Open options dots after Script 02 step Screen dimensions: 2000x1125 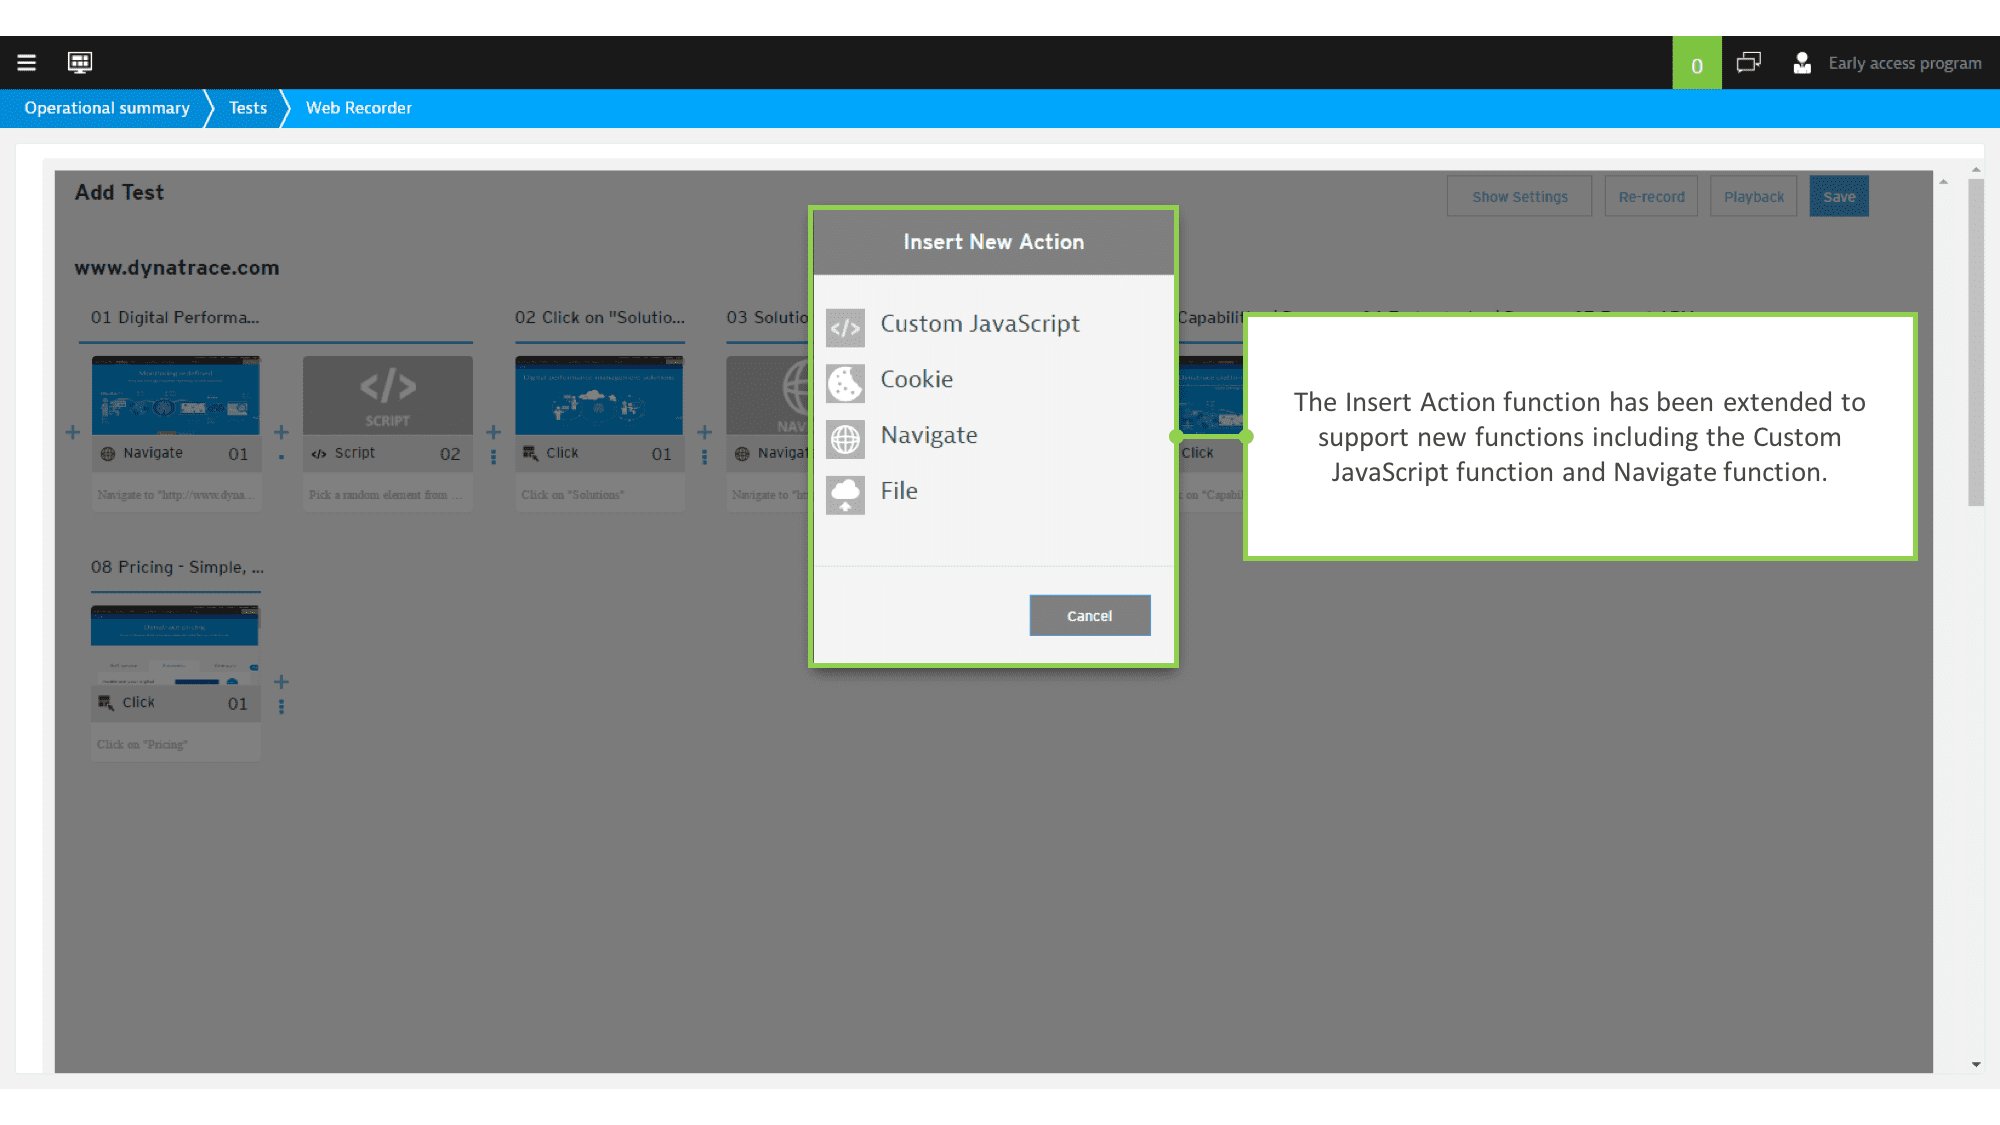coord(493,457)
